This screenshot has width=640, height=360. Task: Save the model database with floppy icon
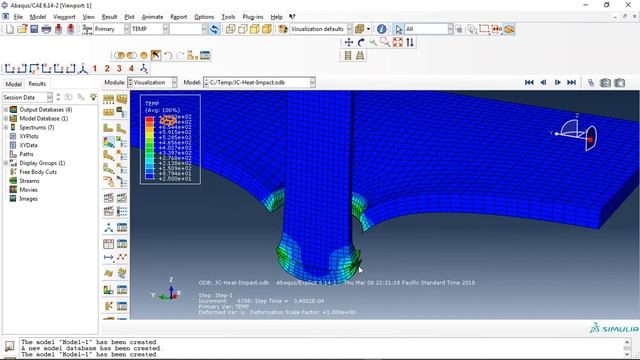pyautogui.click(x=34, y=29)
